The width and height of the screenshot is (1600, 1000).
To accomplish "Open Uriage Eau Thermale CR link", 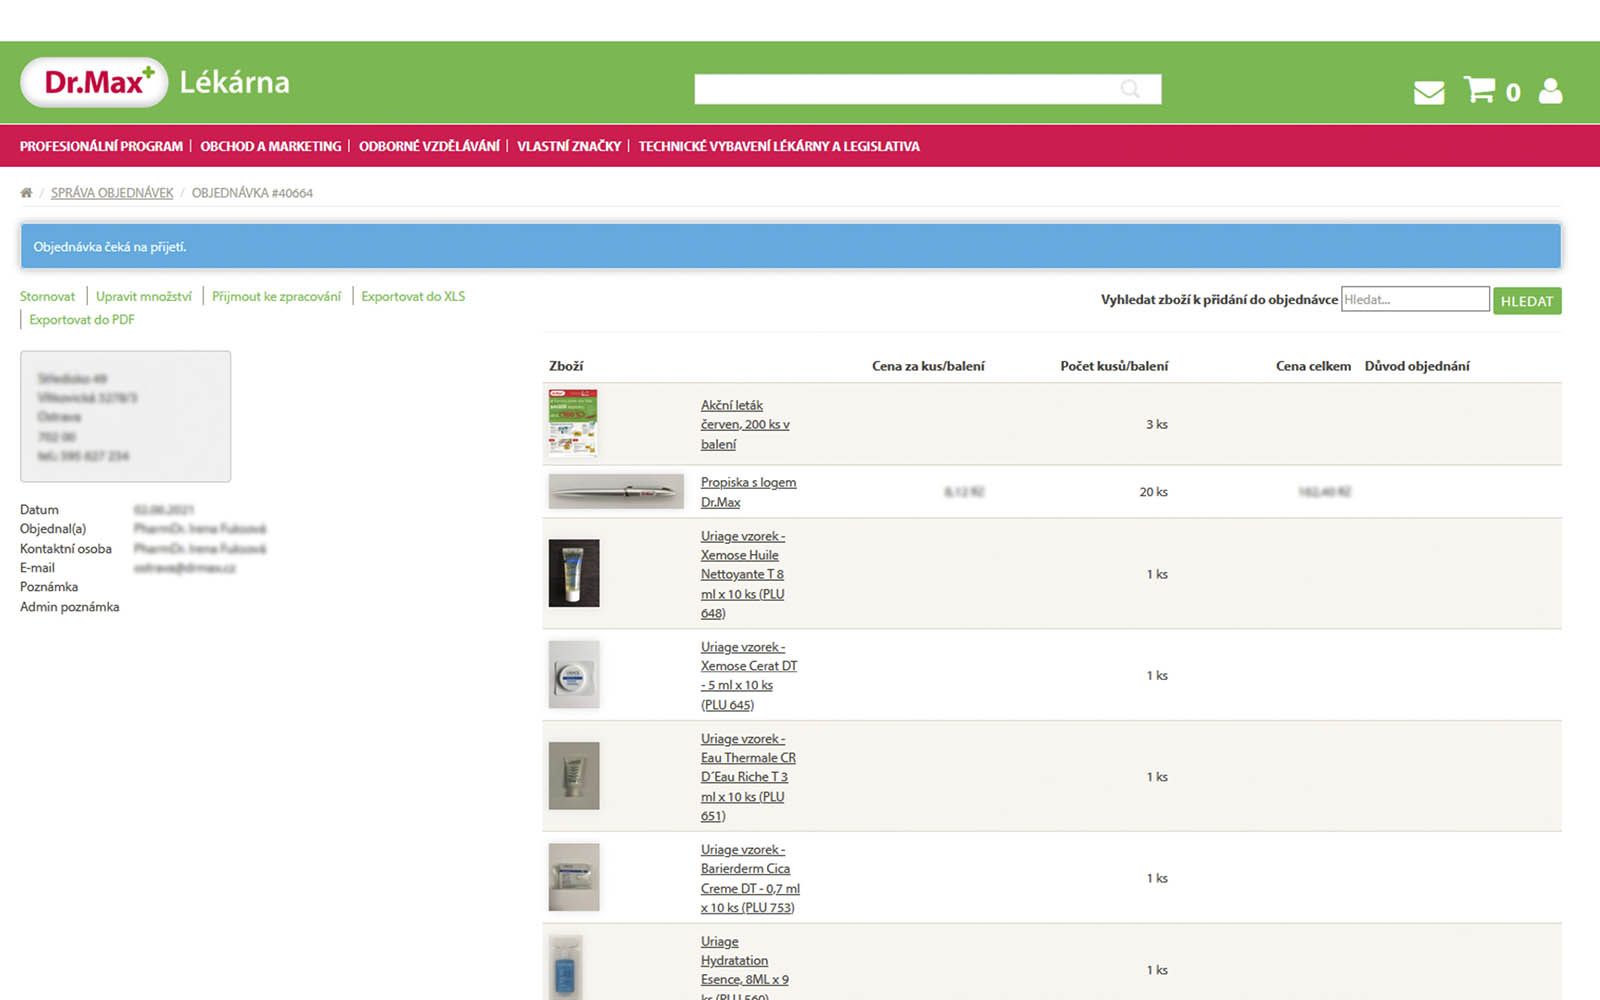I will pyautogui.click(x=748, y=777).
